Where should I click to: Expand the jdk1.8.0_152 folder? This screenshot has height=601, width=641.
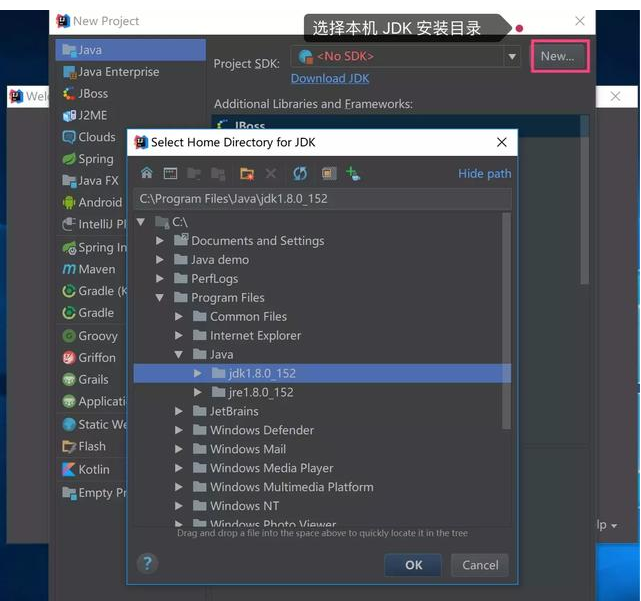(198, 373)
